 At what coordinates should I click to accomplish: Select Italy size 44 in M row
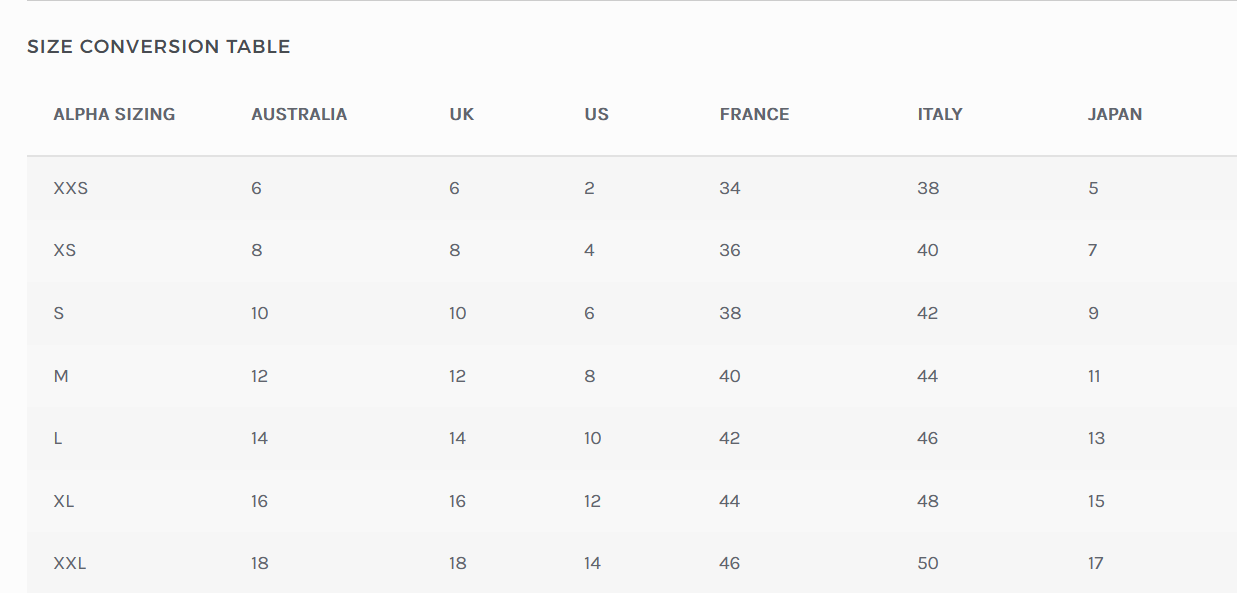click(x=927, y=376)
